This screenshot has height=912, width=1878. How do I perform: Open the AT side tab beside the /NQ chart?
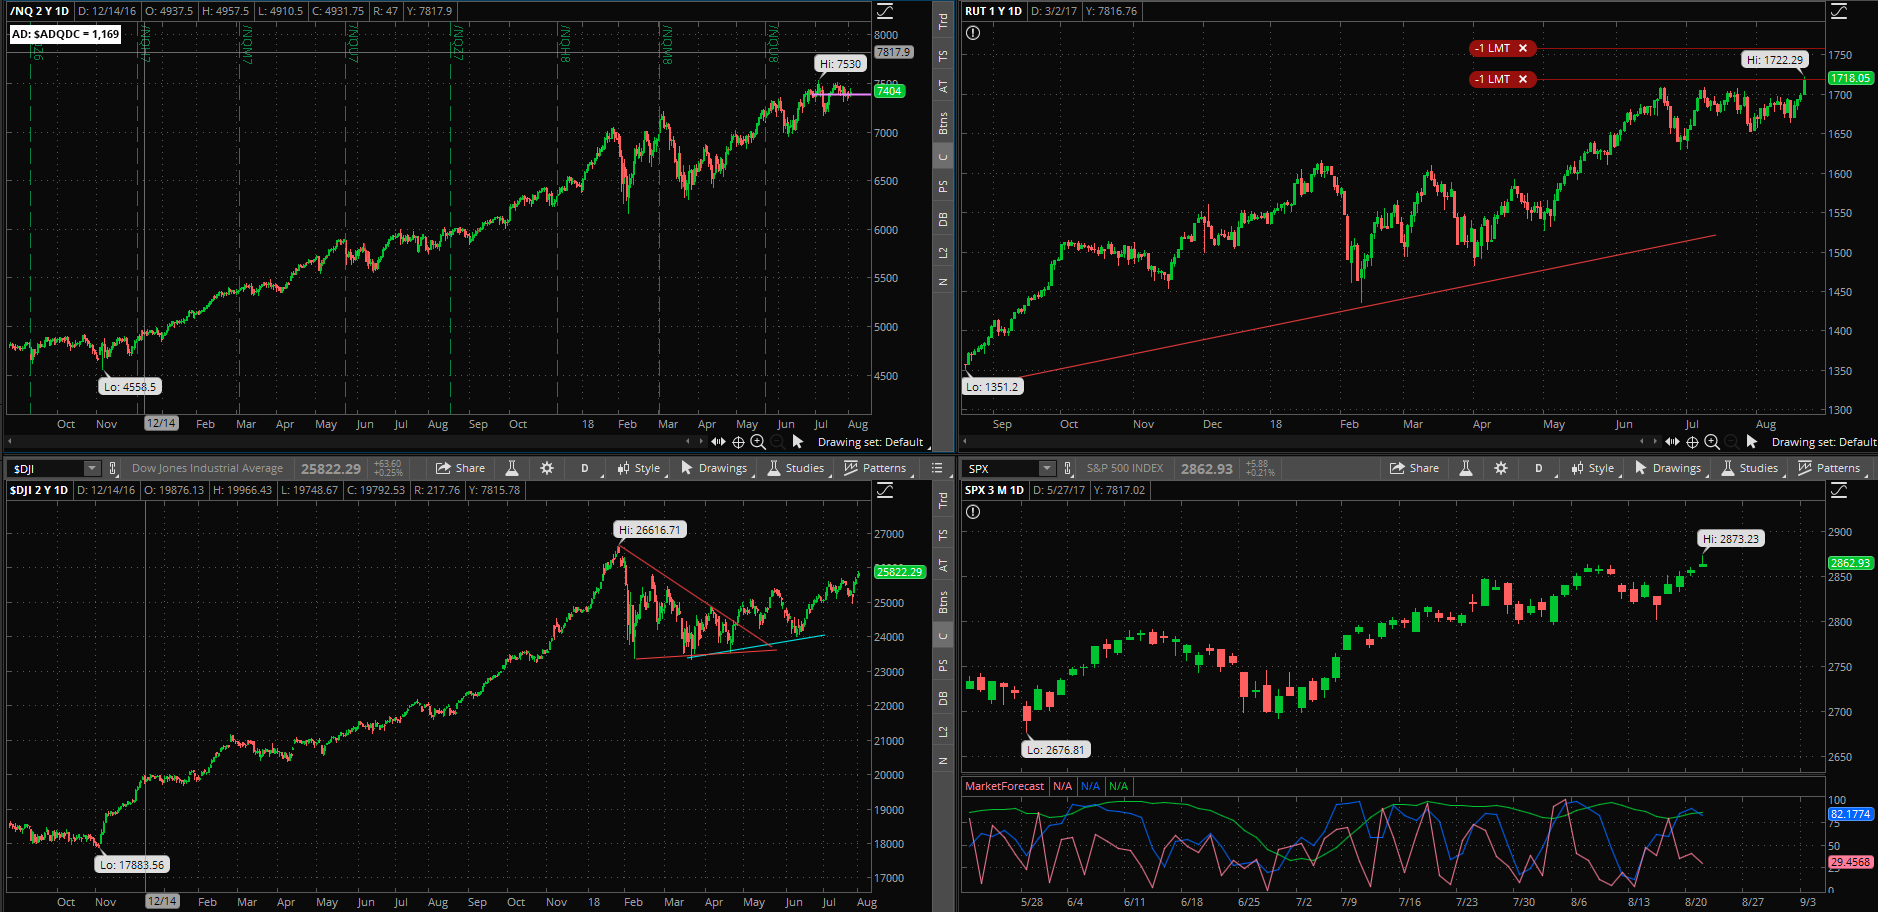(x=943, y=87)
